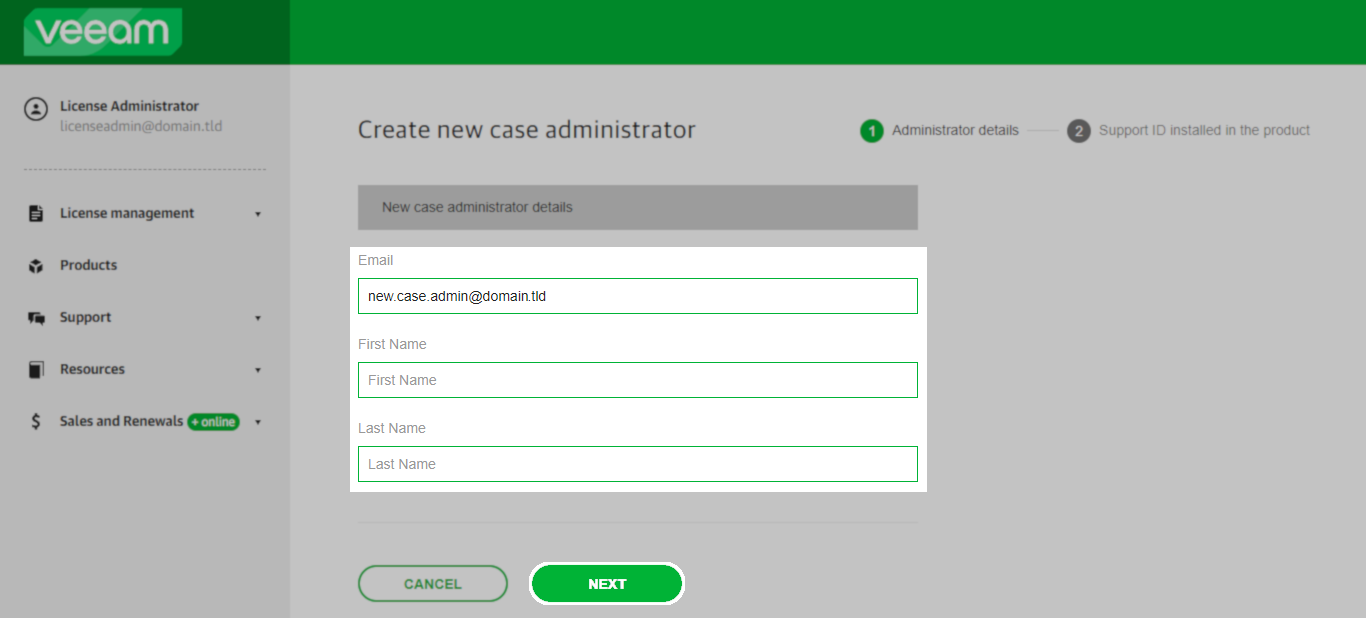Click the First Name input field
The height and width of the screenshot is (618, 1366).
[638, 380]
